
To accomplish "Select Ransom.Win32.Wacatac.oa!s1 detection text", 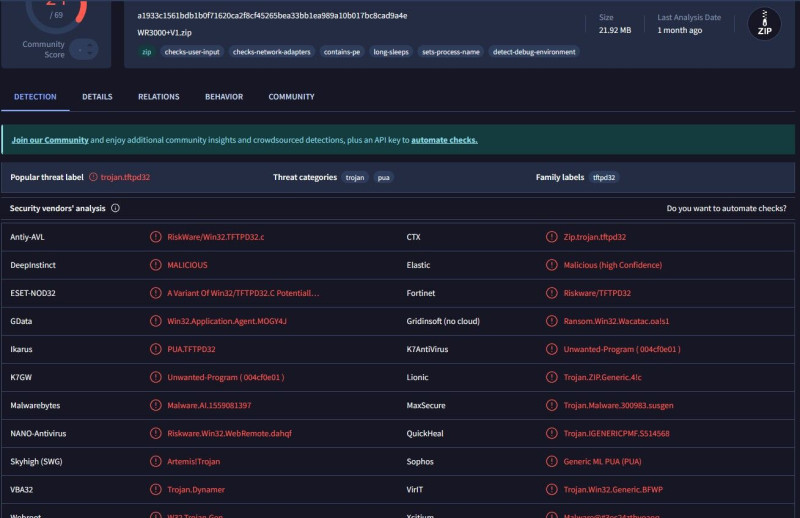I will [616, 321].
